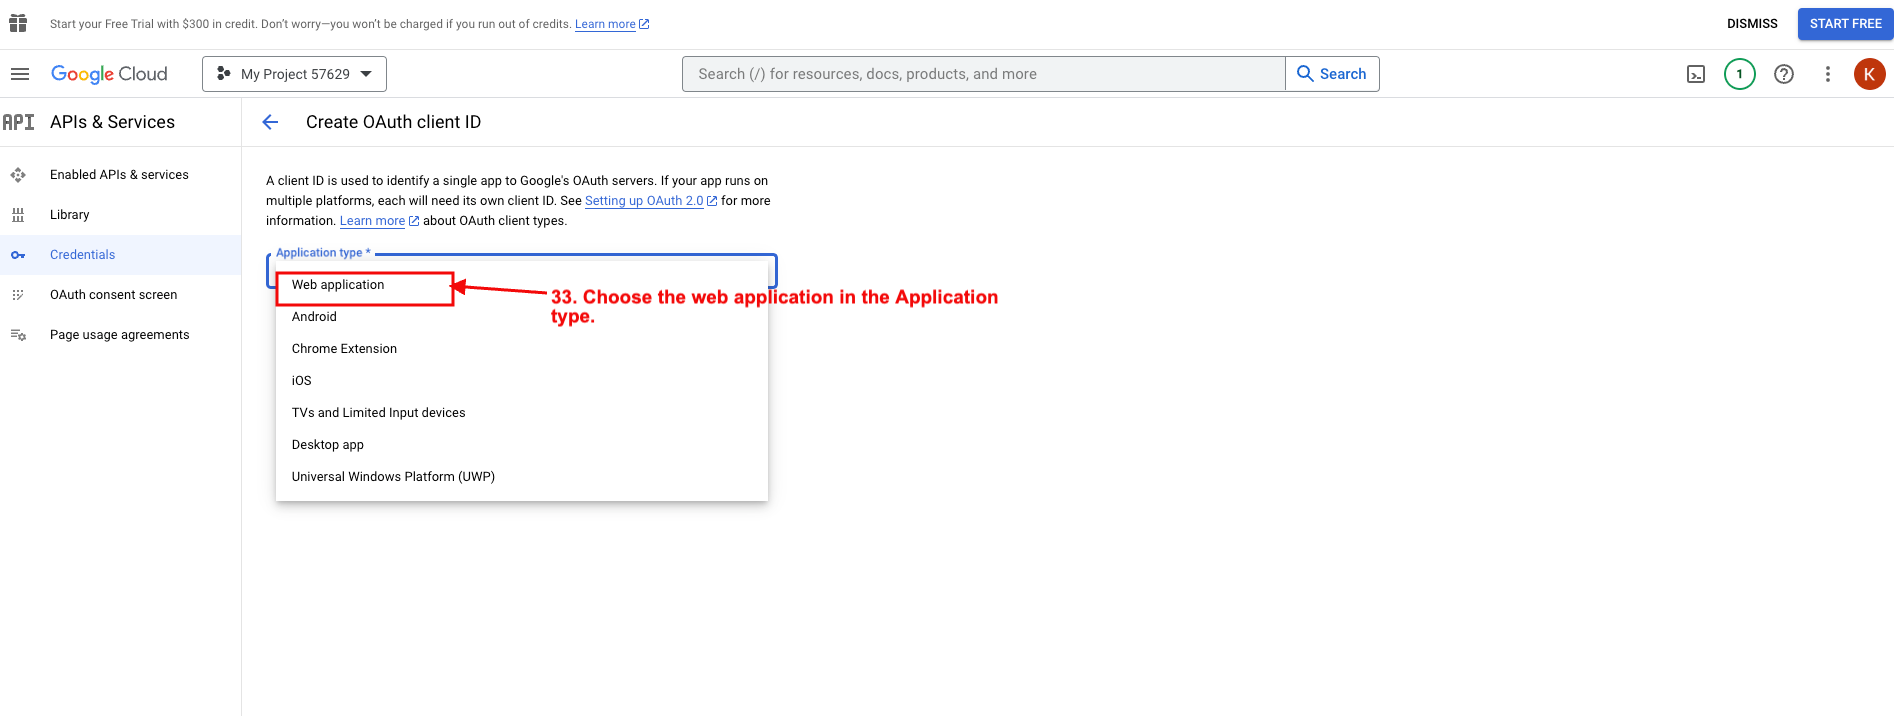Click the Create OAuth client ID title

[x=393, y=122]
